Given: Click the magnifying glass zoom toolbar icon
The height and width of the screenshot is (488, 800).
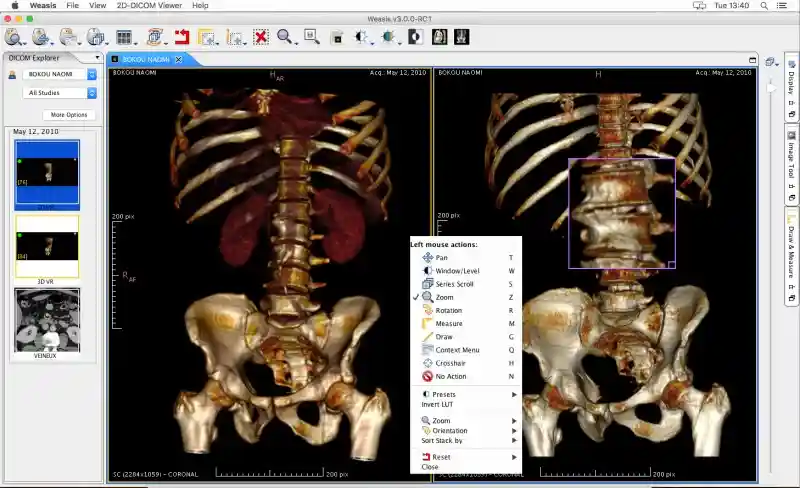Looking at the screenshot, I should tap(286, 38).
